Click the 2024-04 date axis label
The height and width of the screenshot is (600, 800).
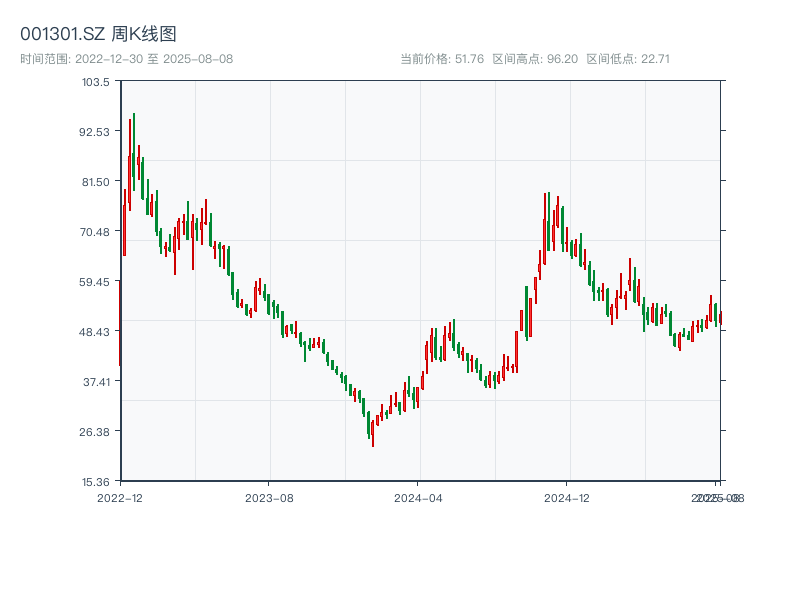[418, 497]
